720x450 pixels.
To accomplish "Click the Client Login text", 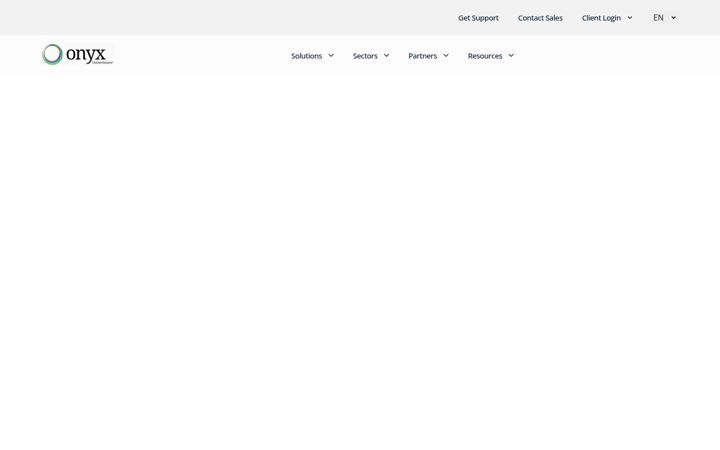I will click(601, 18).
